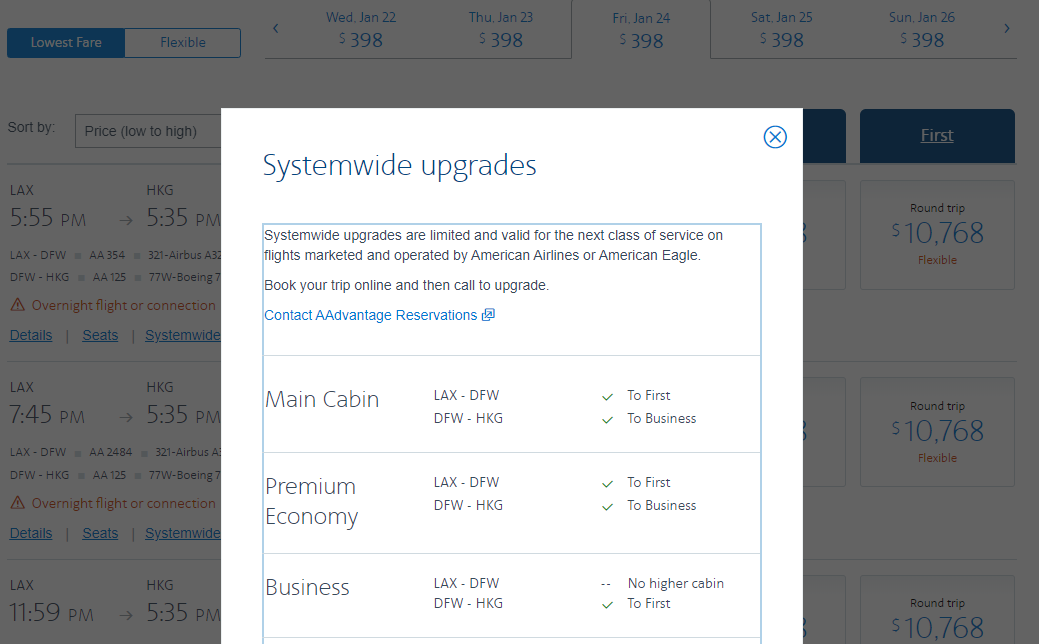Open Details for the 7:45 PM flight
Viewport: 1039px width, 644px height.
31,533
